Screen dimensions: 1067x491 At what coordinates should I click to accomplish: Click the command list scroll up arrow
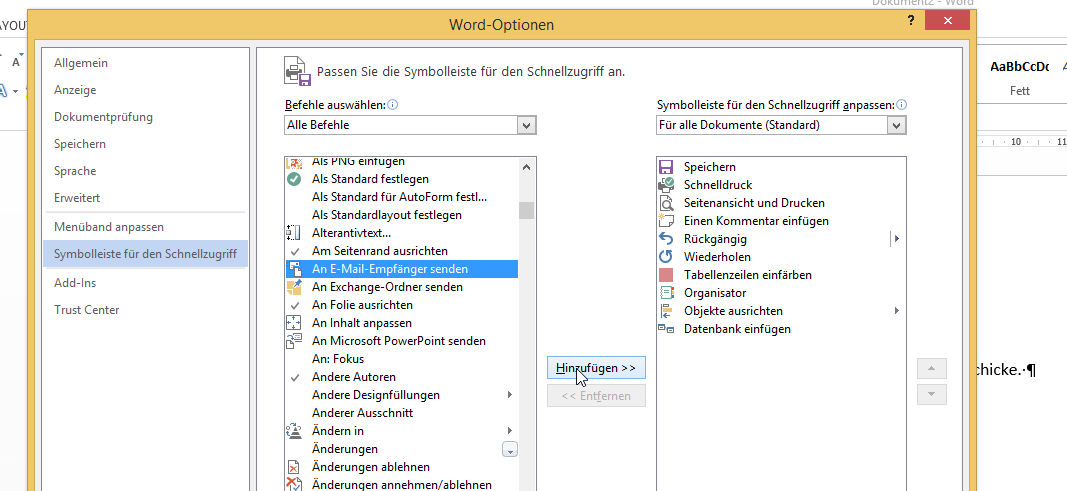pos(526,166)
